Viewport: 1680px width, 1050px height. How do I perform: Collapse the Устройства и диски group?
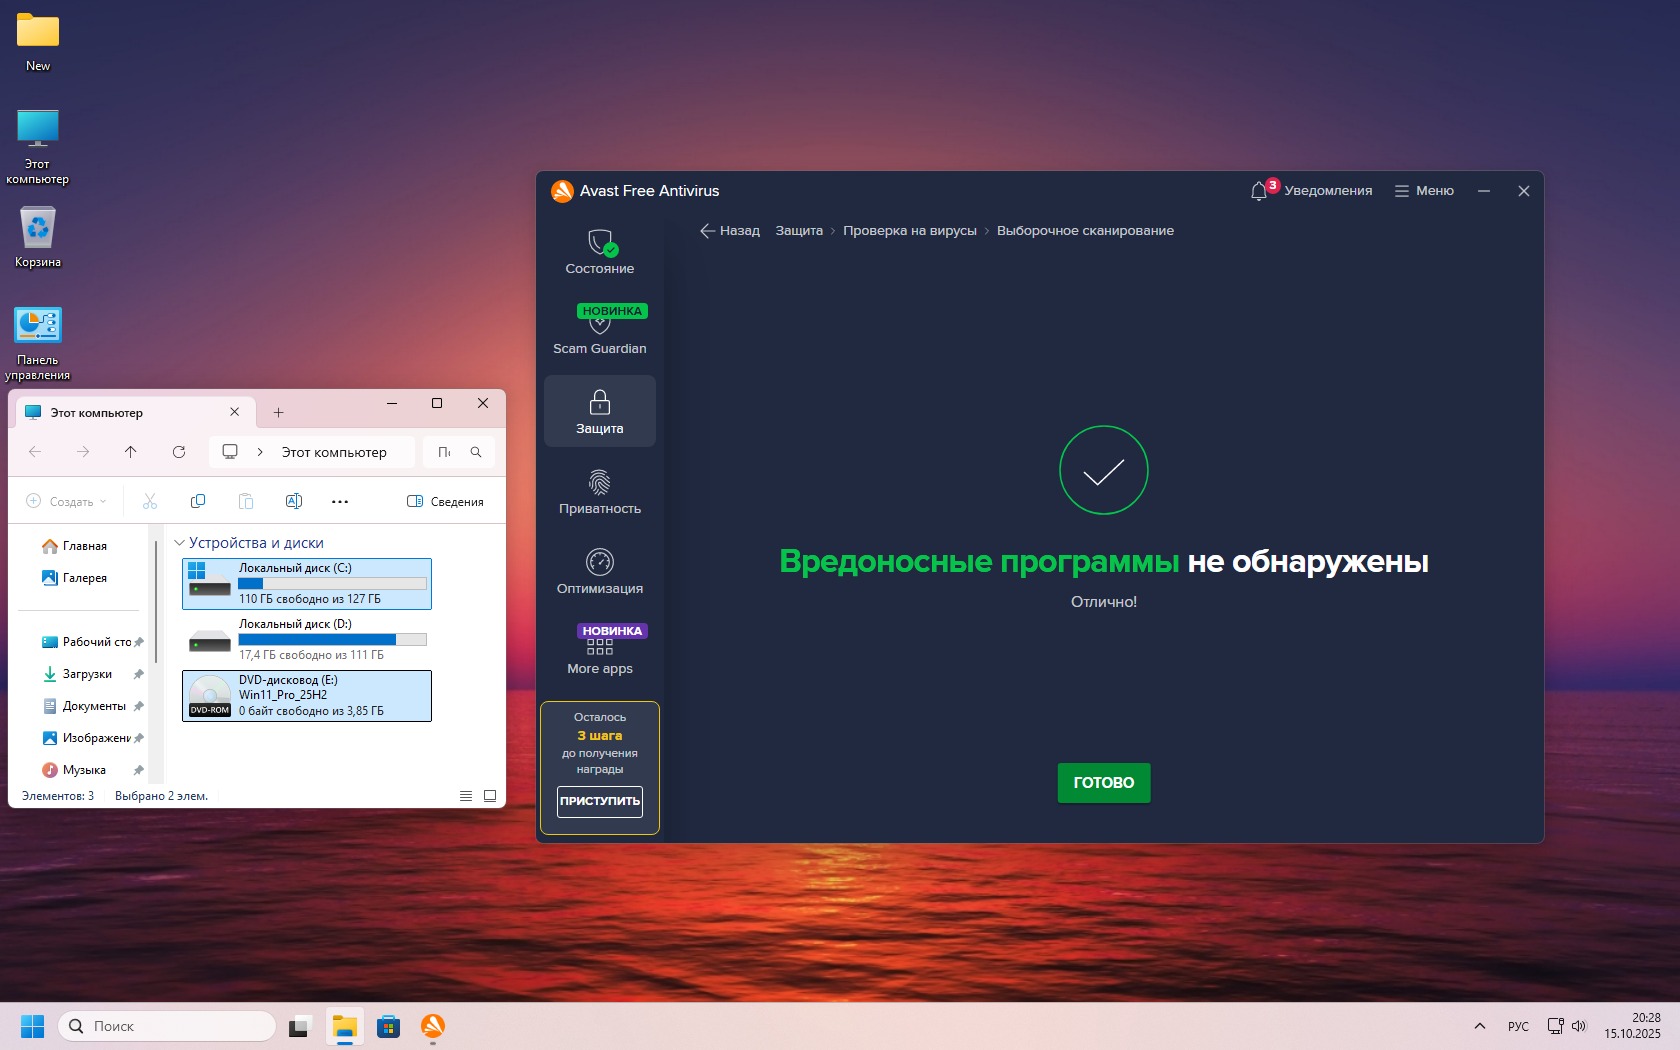tap(180, 543)
